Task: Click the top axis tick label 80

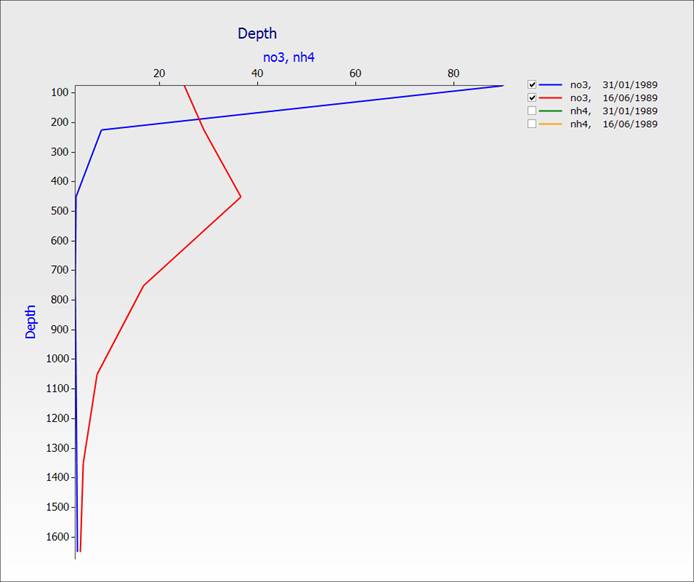Action: pos(453,73)
